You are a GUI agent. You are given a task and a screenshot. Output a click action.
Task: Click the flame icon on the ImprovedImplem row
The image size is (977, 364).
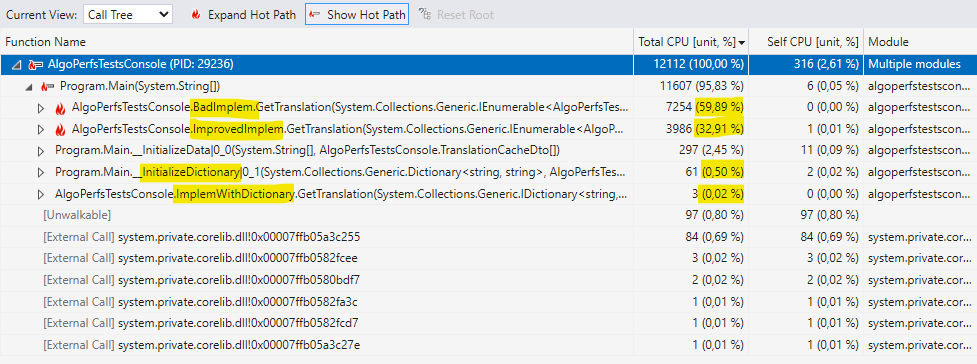pos(60,130)
